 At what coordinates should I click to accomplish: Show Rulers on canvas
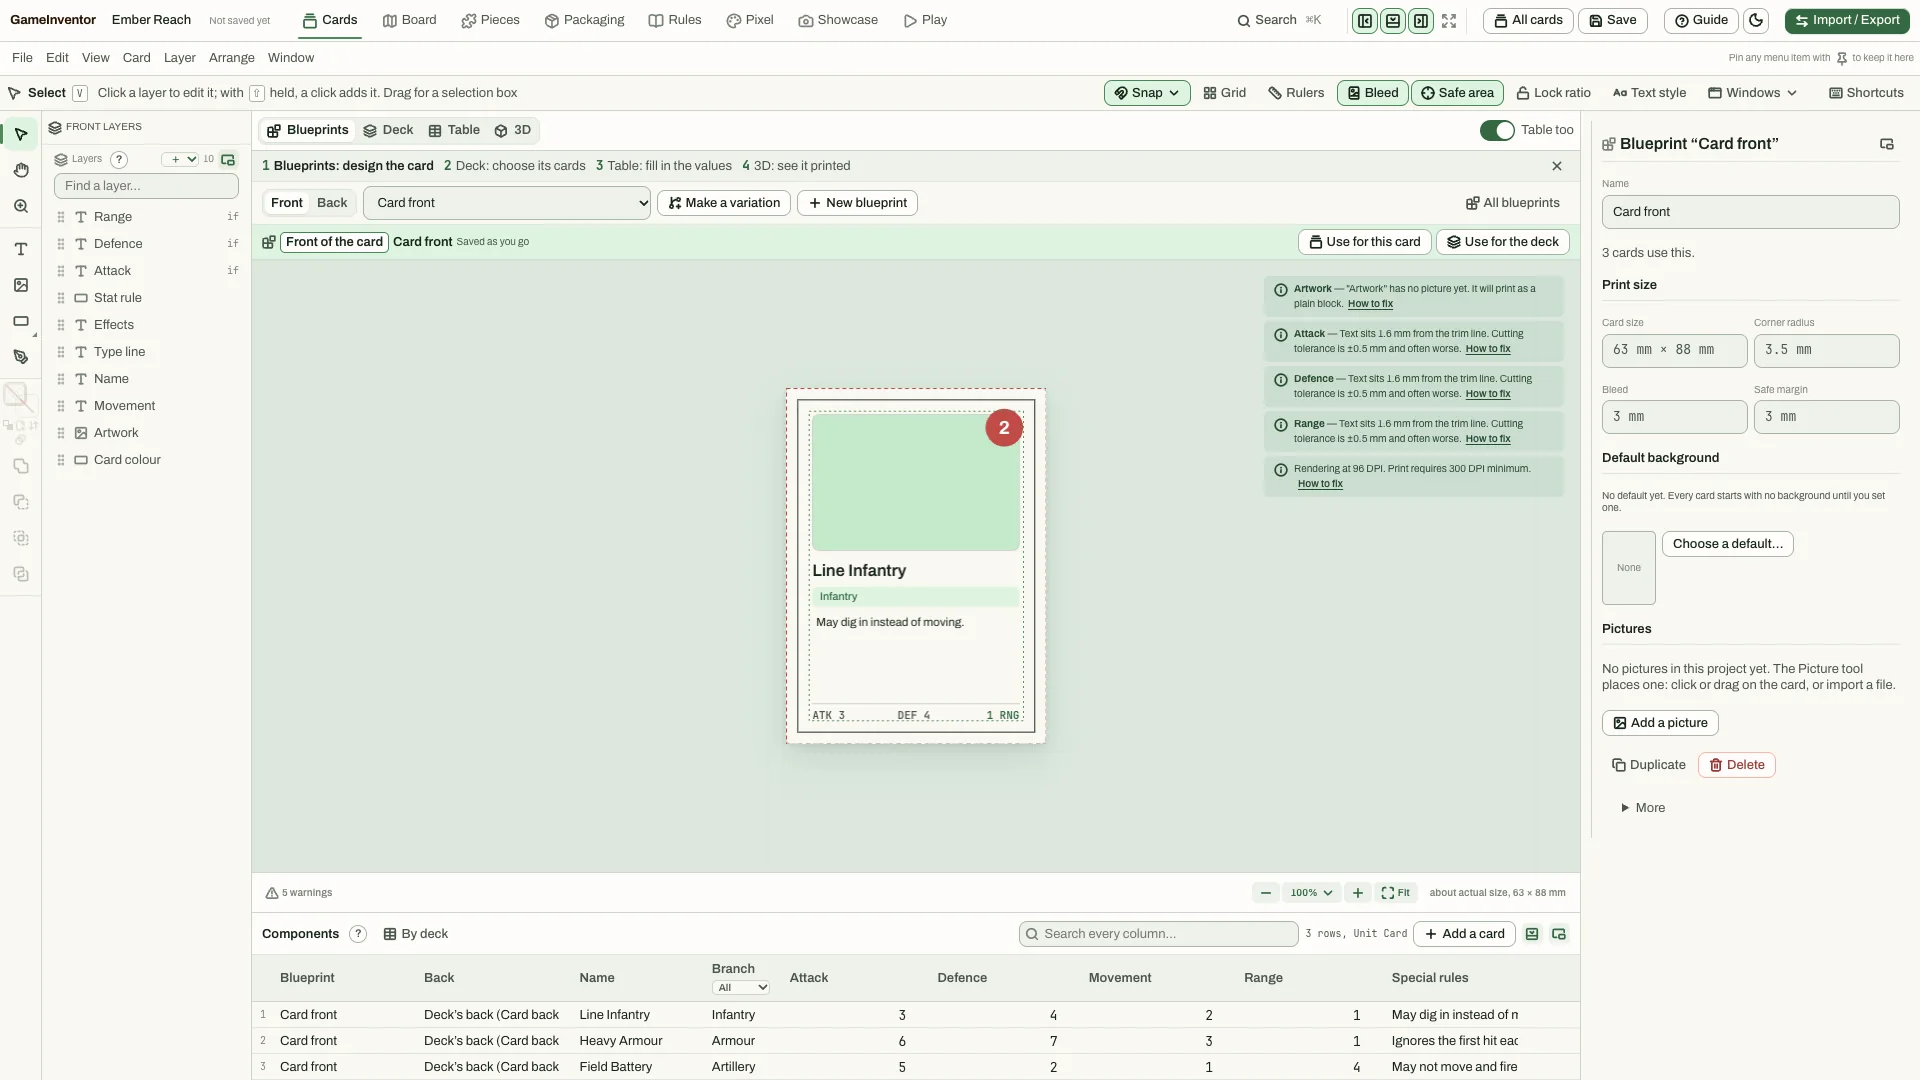coord(1296,93)
